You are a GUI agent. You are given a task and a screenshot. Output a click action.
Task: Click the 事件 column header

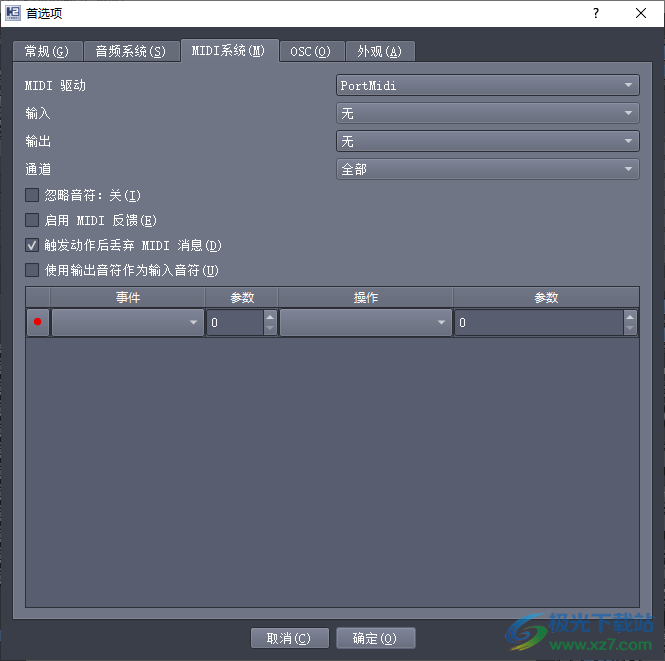[x=128, y=297]
